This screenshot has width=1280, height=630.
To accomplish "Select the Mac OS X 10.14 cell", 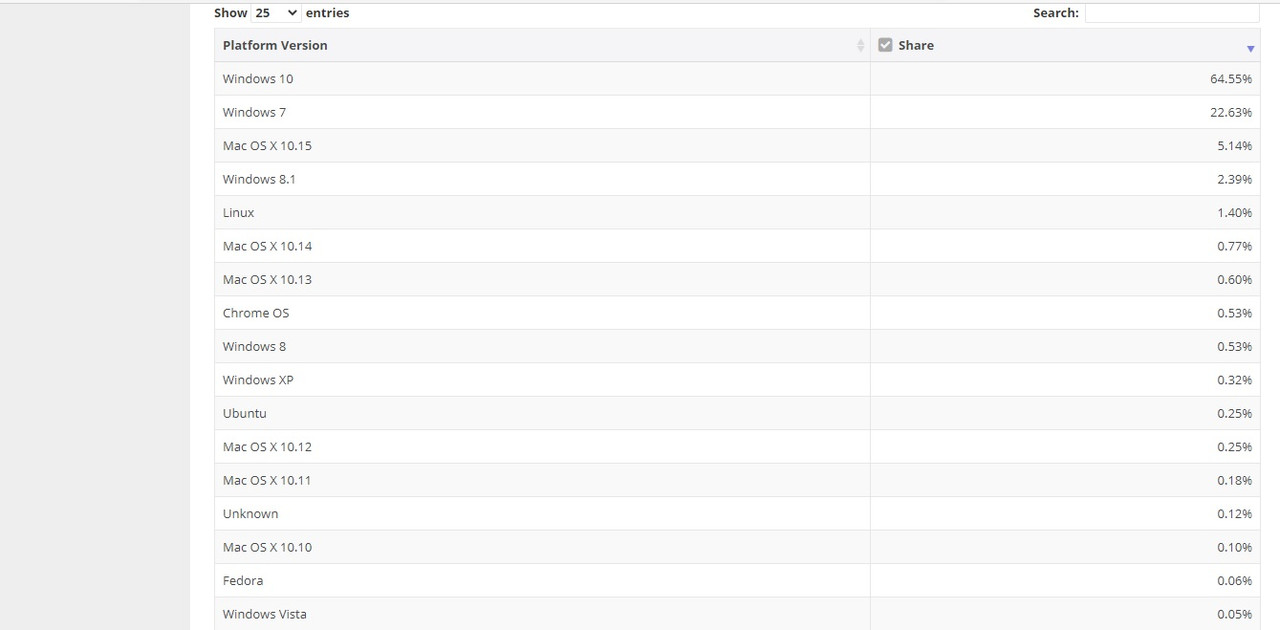I will click(542, 246).
